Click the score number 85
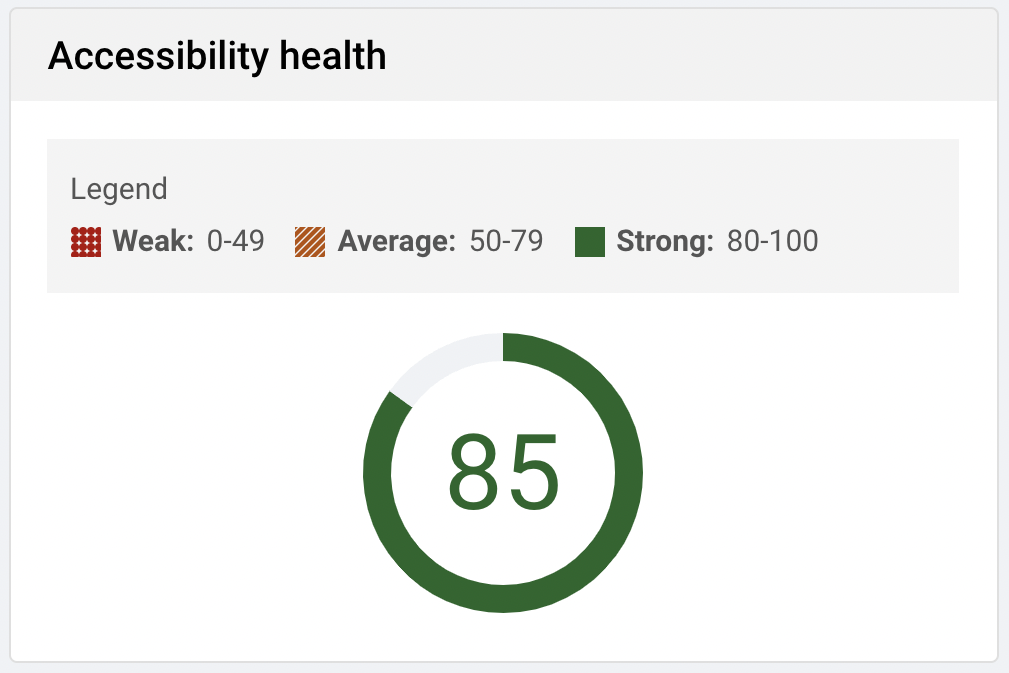Viewport: 1009px width, 673px height. 503,474
